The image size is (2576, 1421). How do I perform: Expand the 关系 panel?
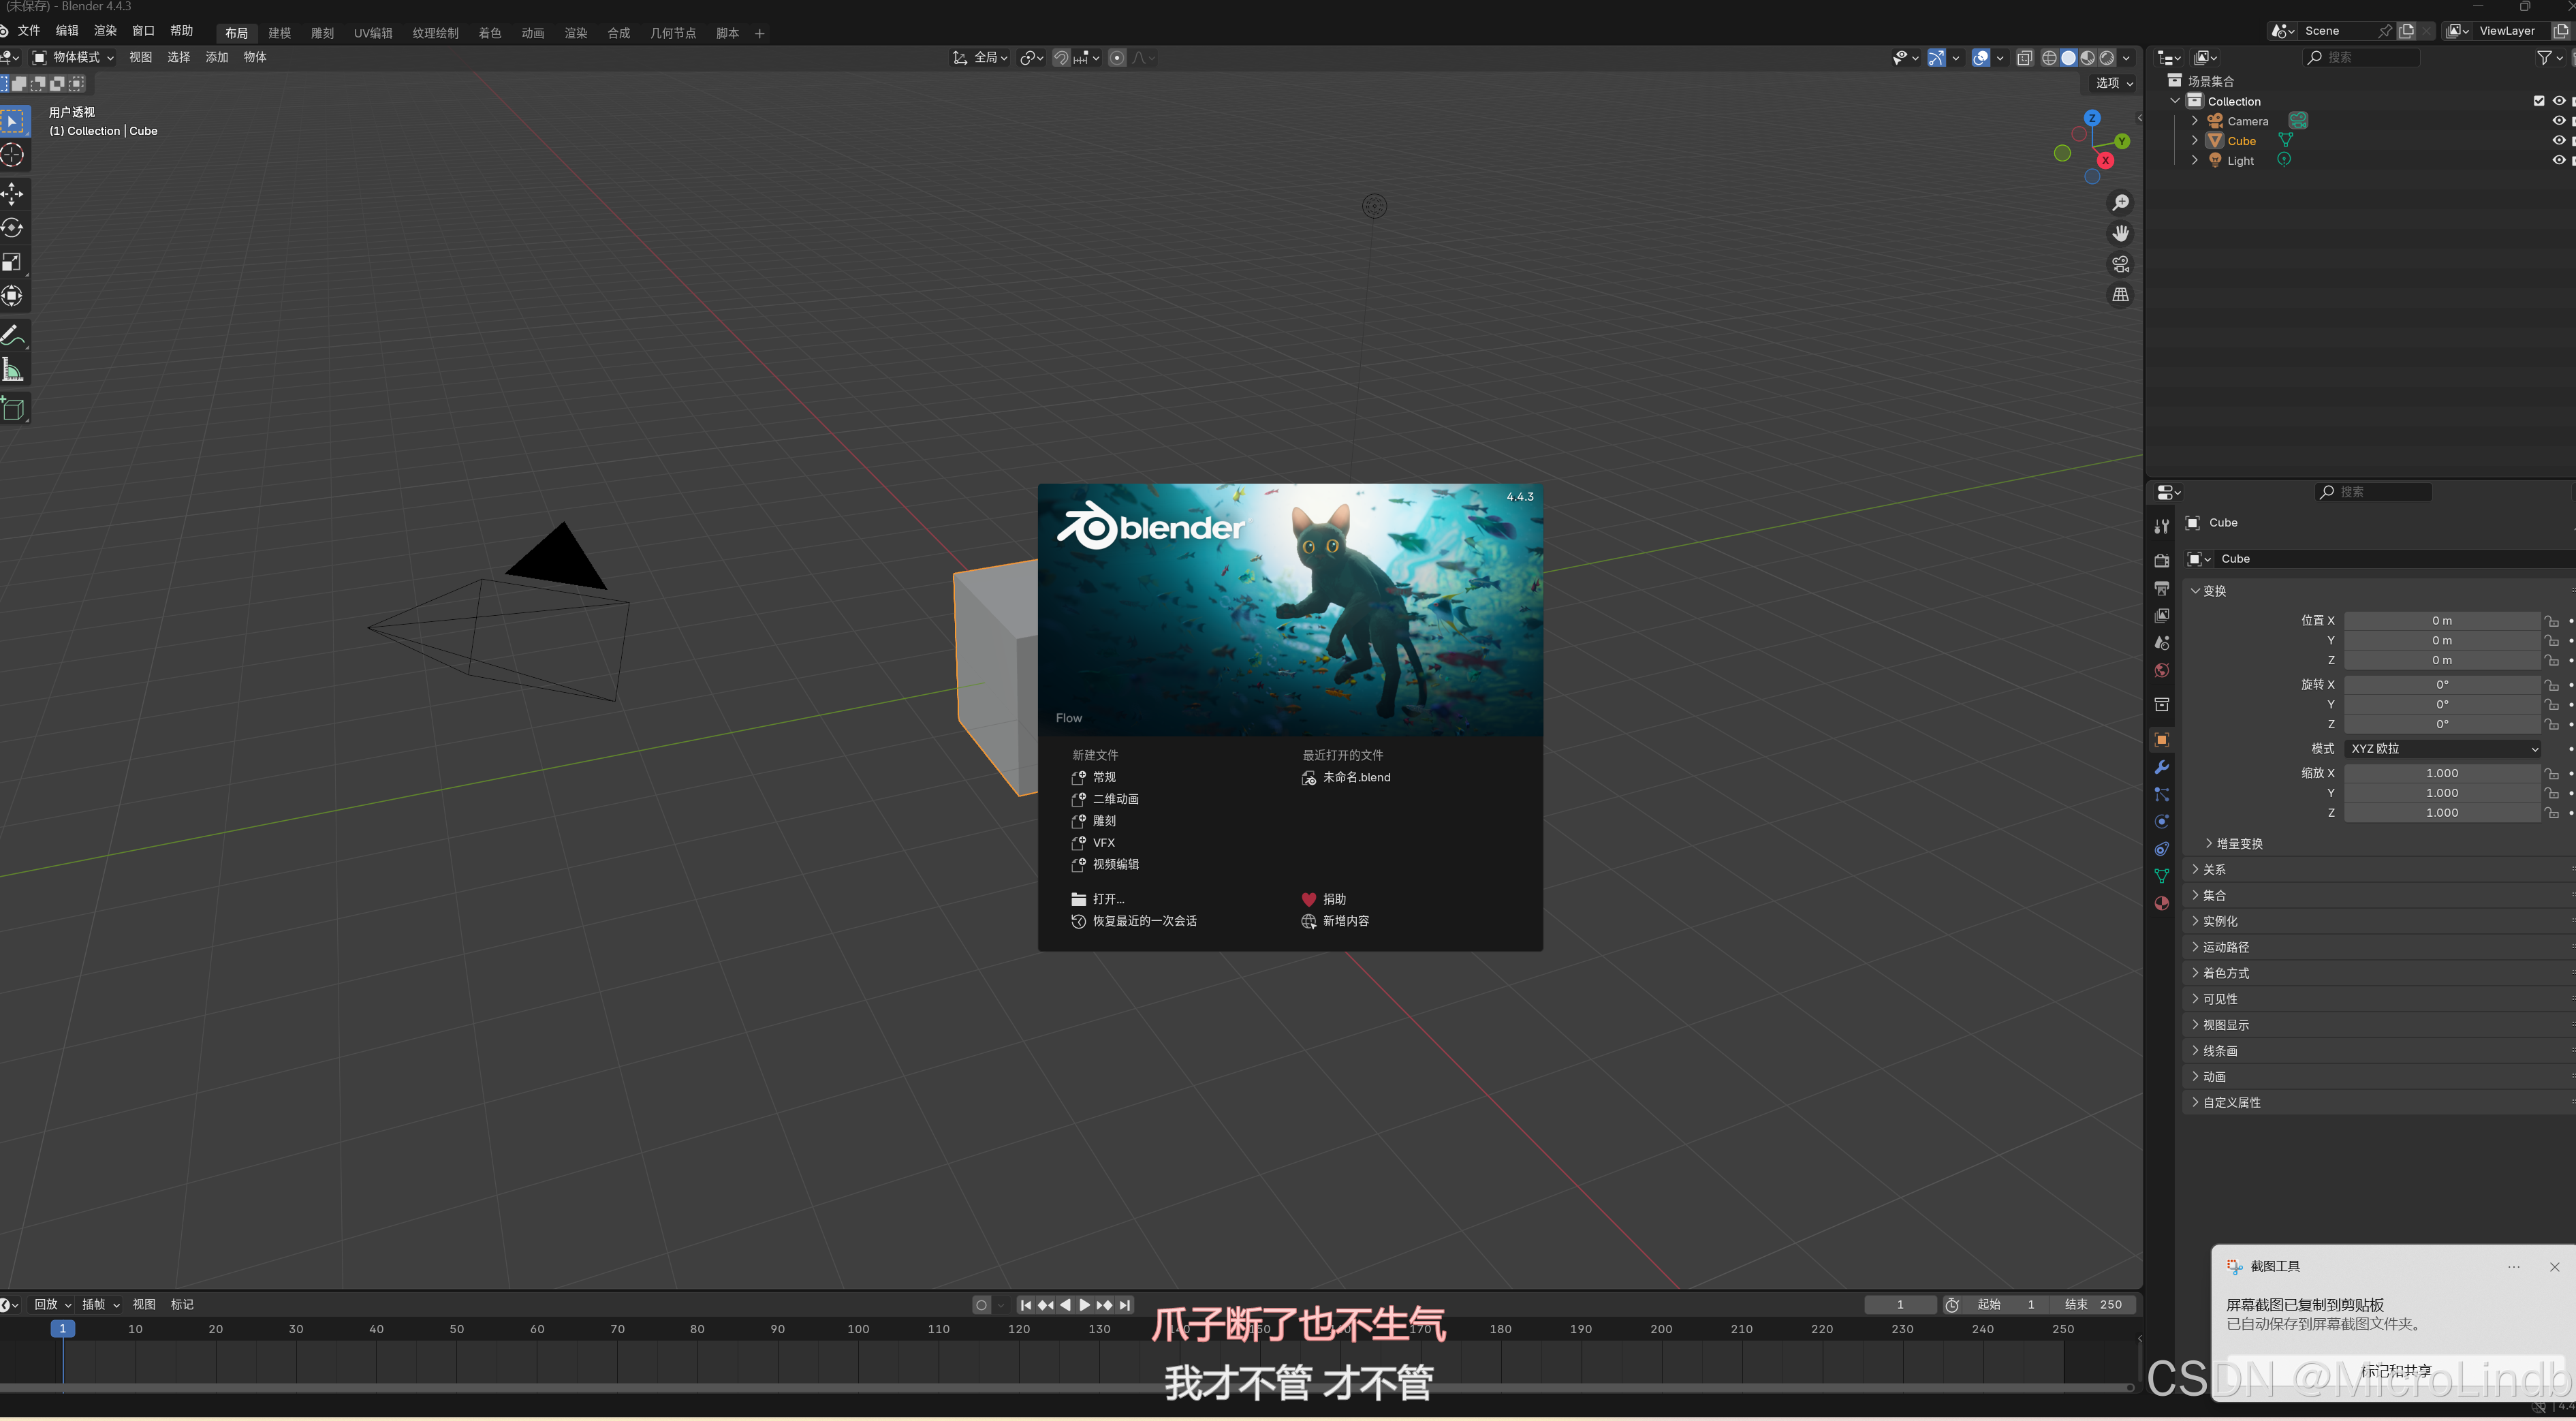coord(2214,870)
